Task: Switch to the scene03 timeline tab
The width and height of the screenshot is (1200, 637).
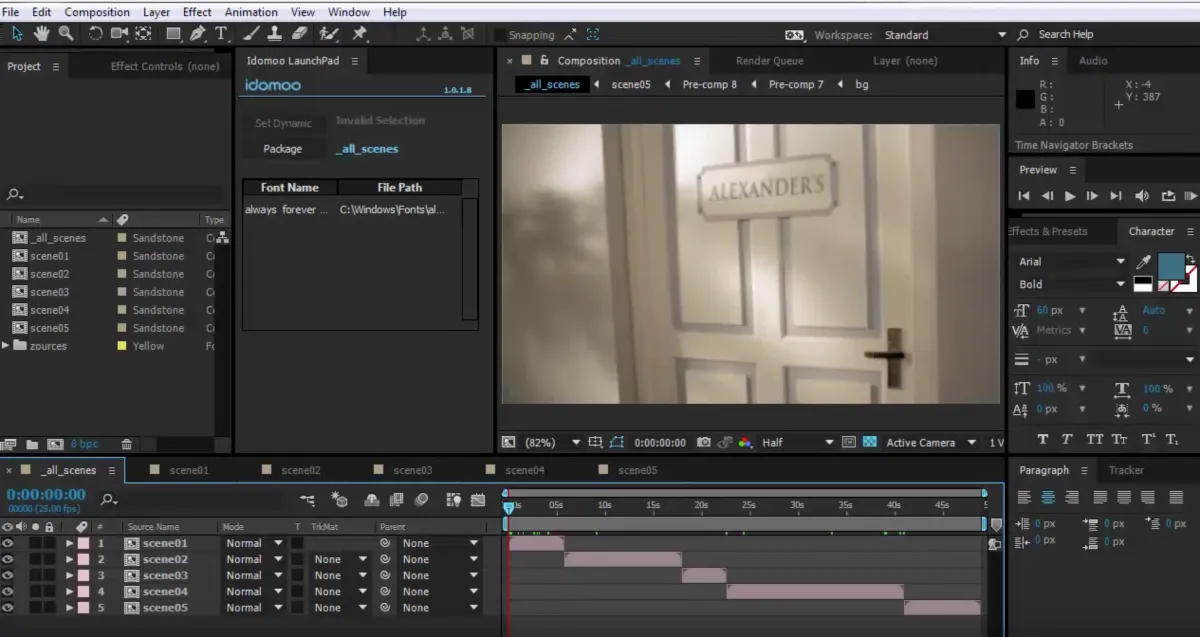Action: 412,470
